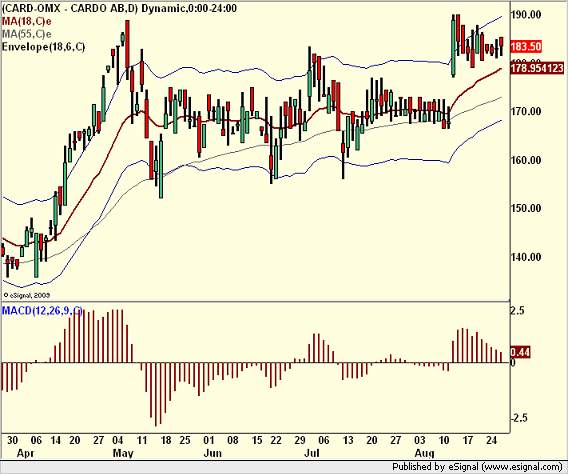Image resolution: width=568 pixels, height=474 pixels.
Task: Click the date label 30 on time axis
Action: pos(12,440)
